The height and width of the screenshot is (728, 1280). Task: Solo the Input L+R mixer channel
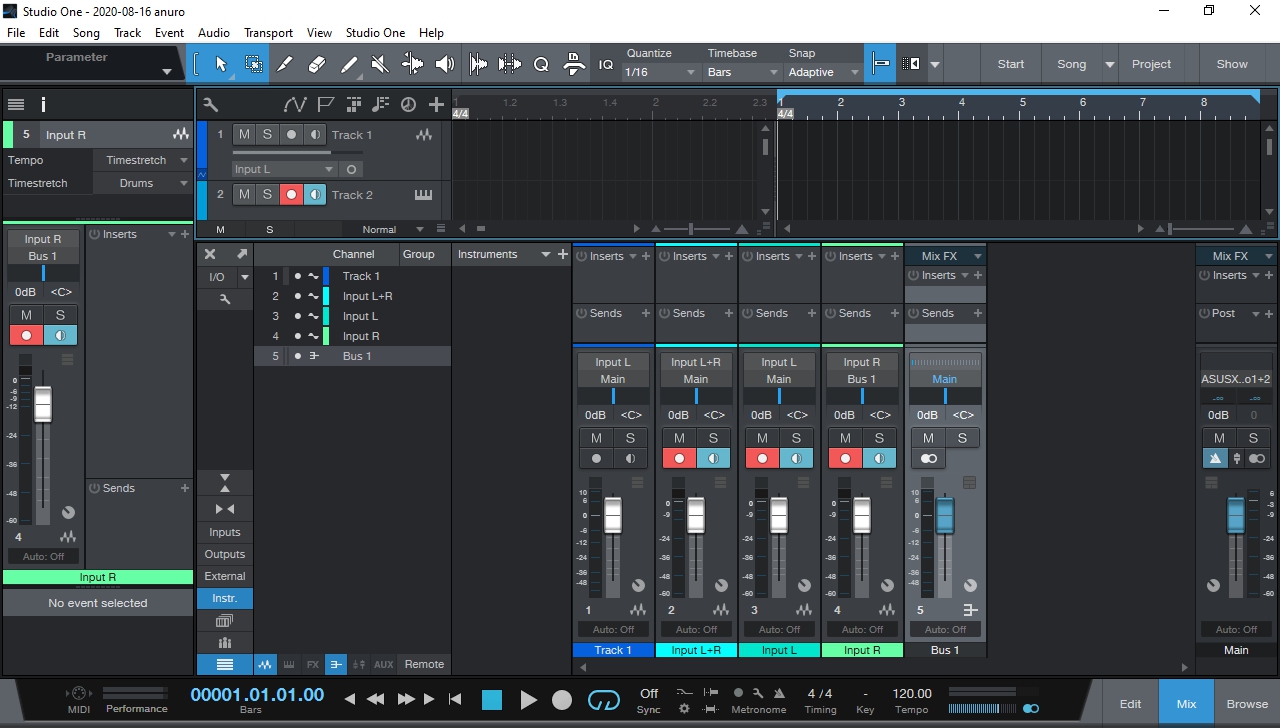point(713,438)
